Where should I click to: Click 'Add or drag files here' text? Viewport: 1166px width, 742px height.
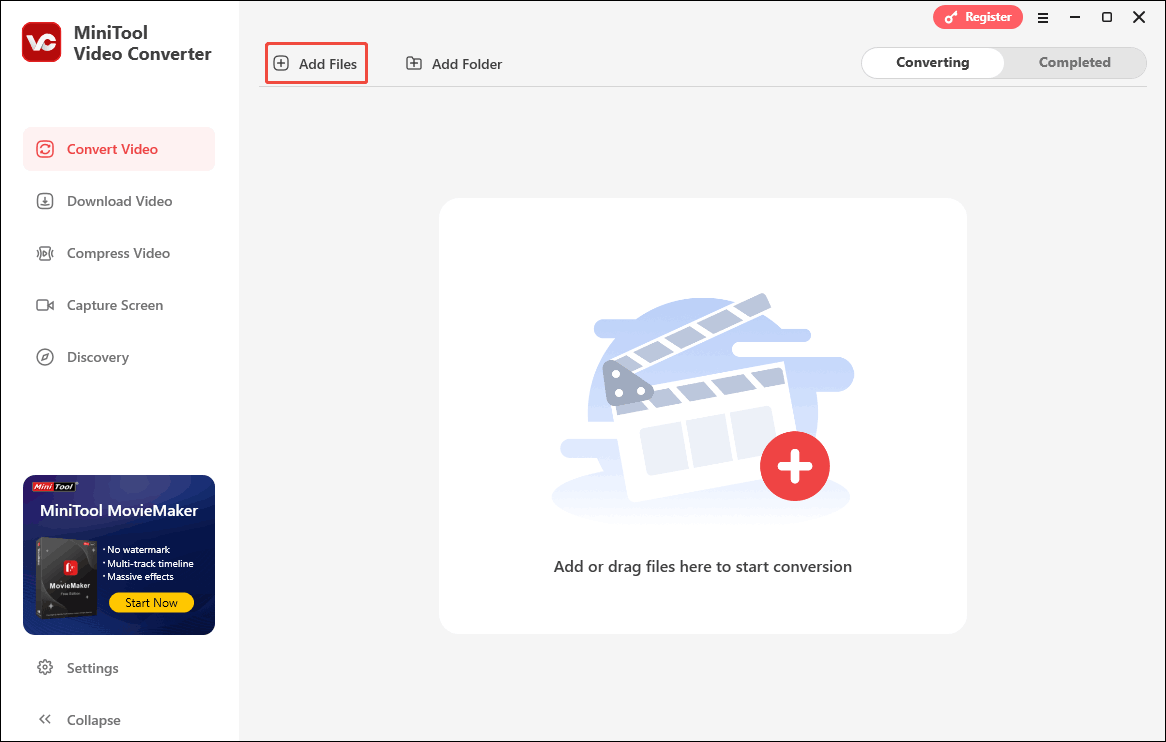[703, 567]
